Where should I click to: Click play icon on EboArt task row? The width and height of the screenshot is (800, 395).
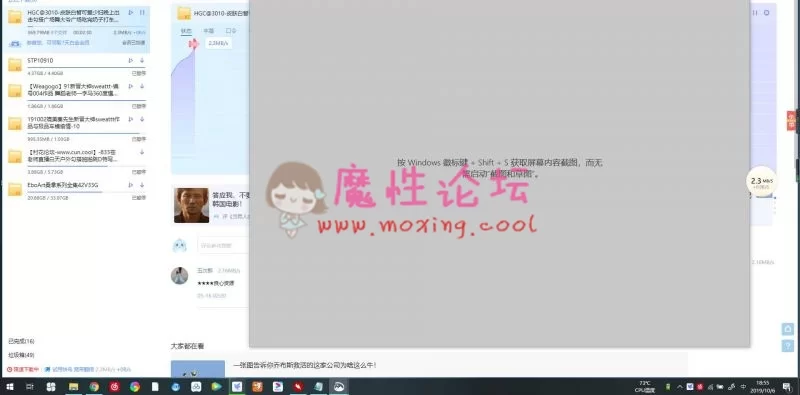click(131, 185)
